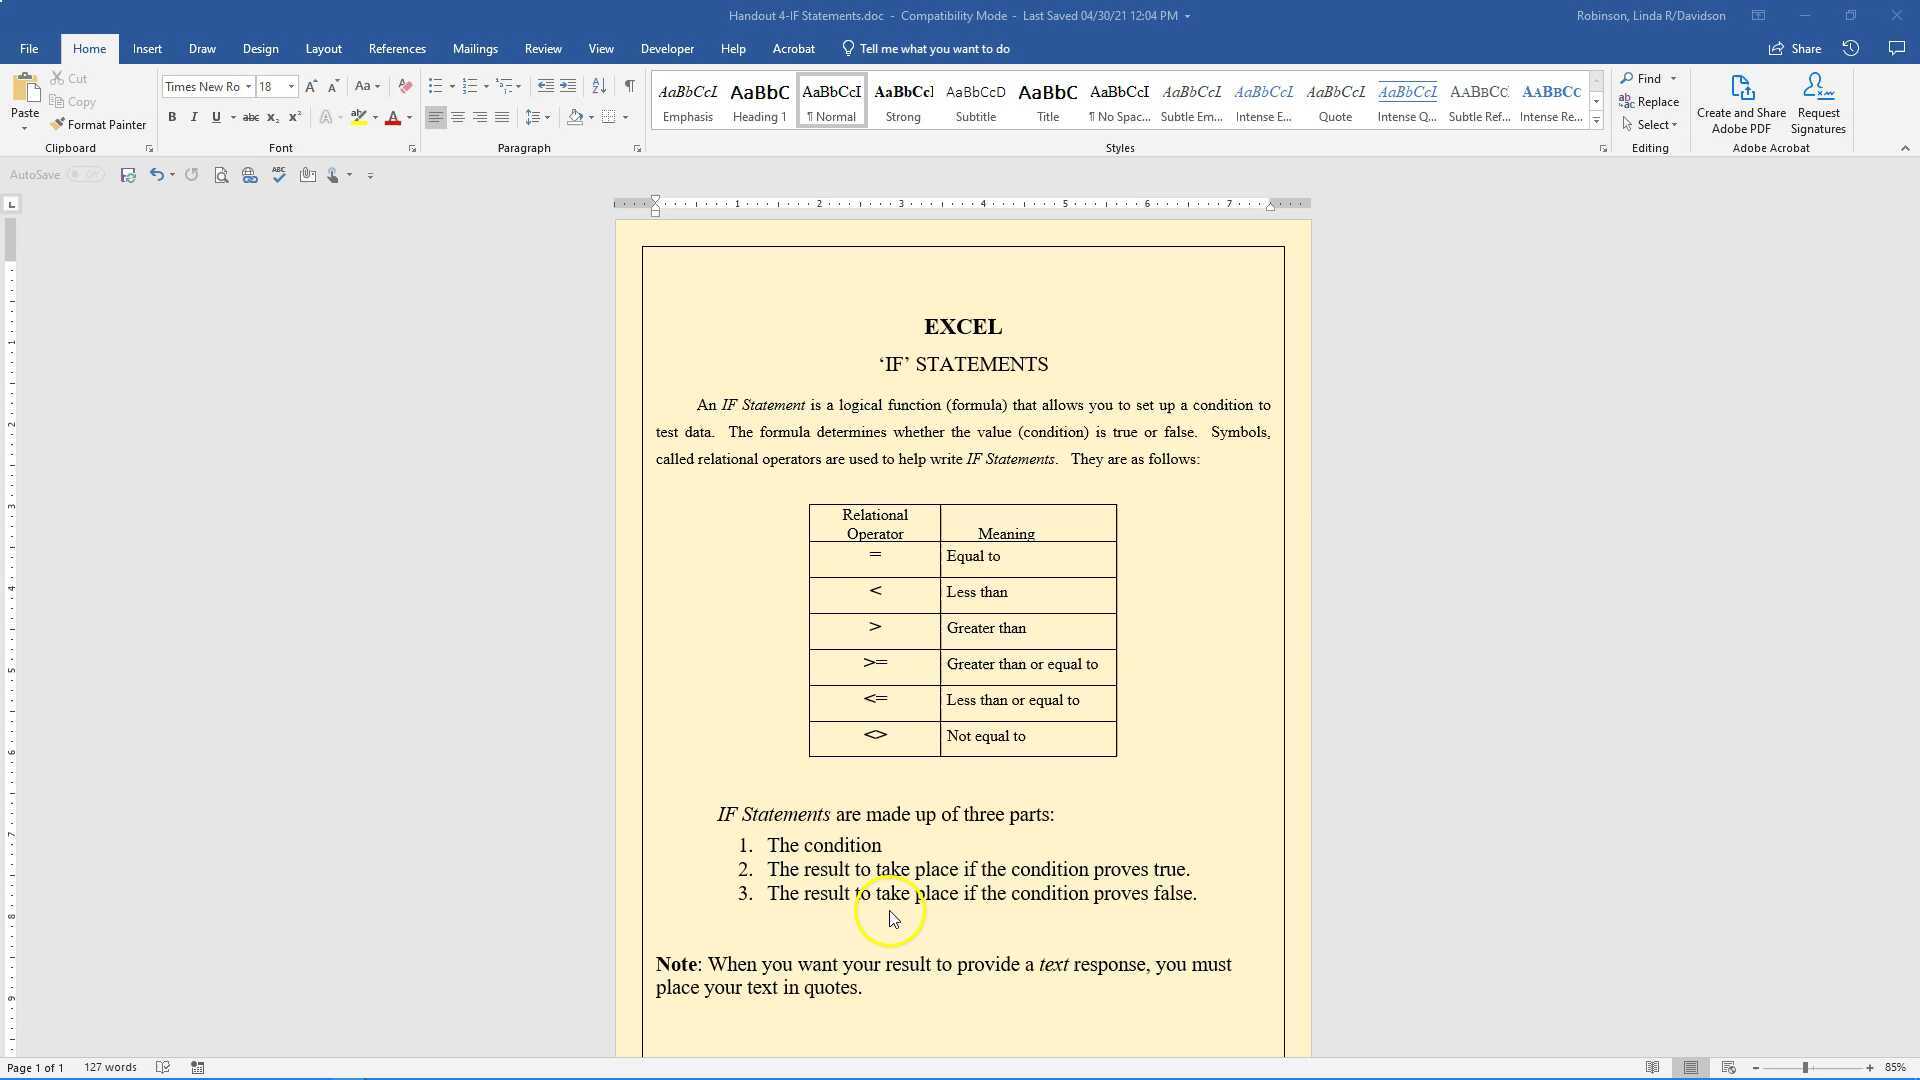Click the Undo arrow icon

156,175
